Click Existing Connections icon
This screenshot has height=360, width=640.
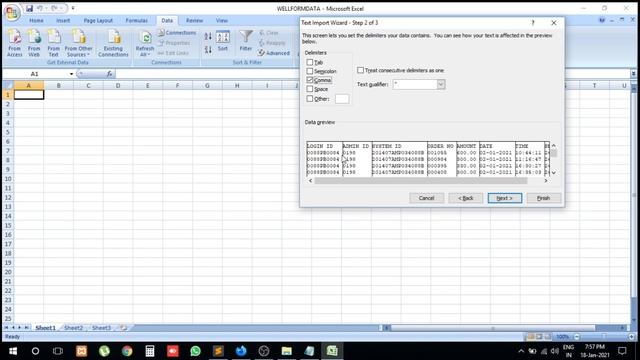(113, 43)
